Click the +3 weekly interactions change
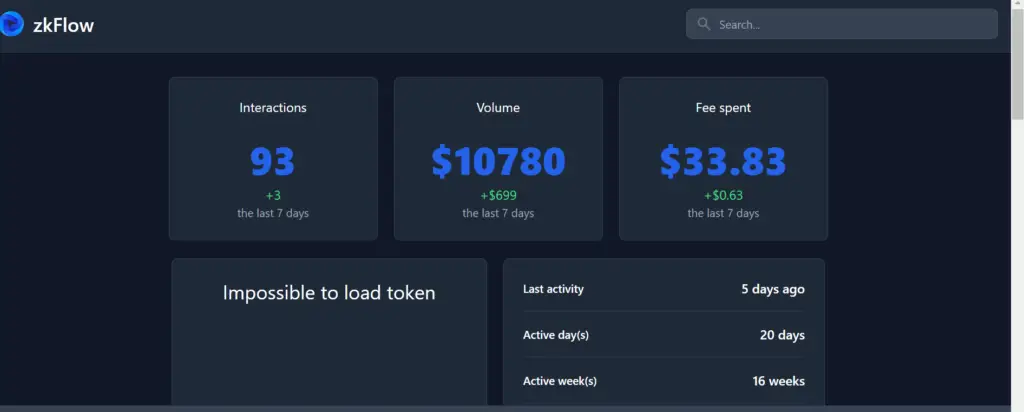1024x412 pixels. 273,195
